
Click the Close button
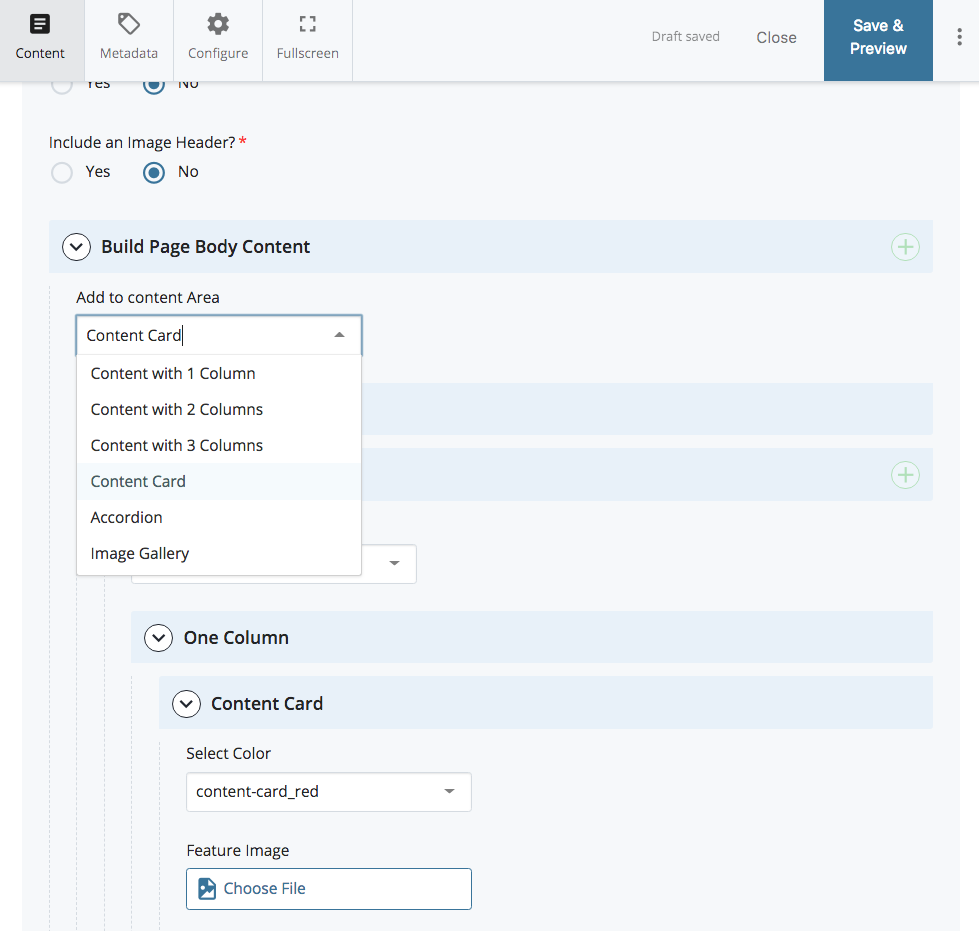tap(776, 38)
